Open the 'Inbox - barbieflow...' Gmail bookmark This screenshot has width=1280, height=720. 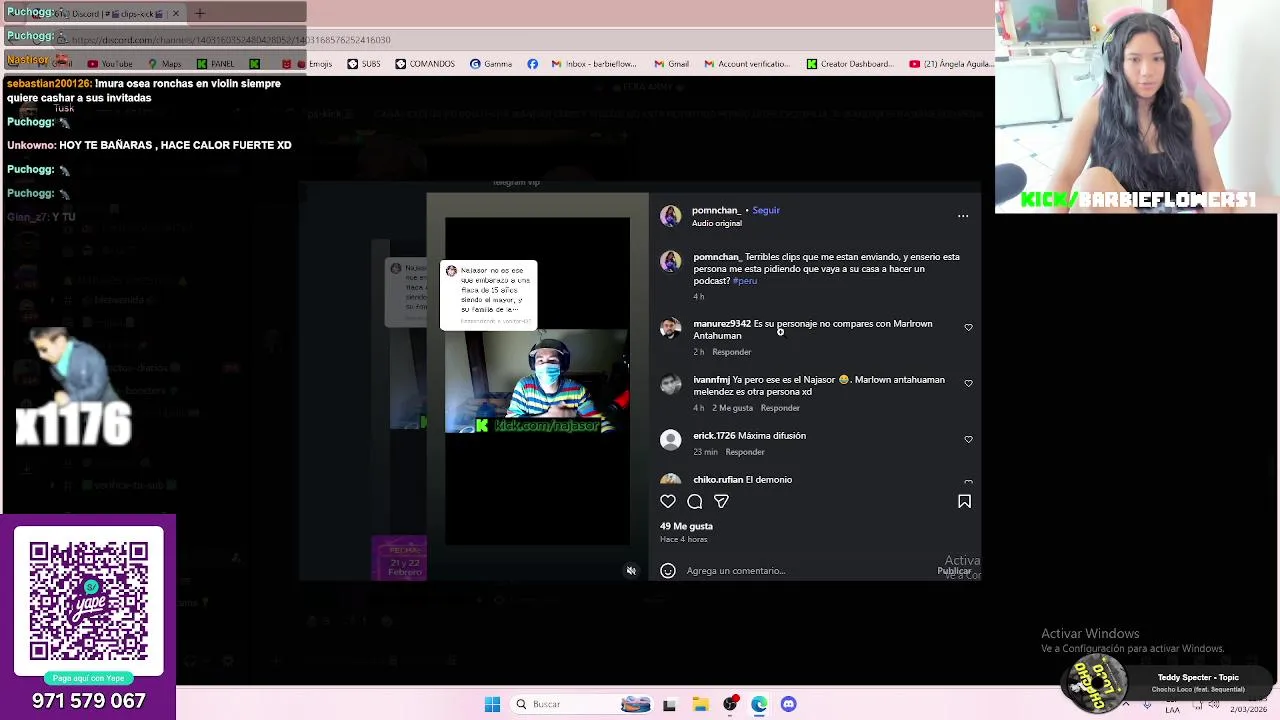click(593, 64)
